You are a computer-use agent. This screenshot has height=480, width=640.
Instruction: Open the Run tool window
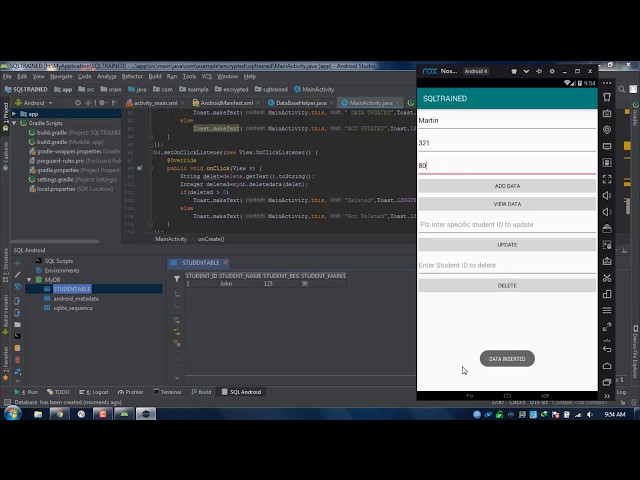(26, 392)
